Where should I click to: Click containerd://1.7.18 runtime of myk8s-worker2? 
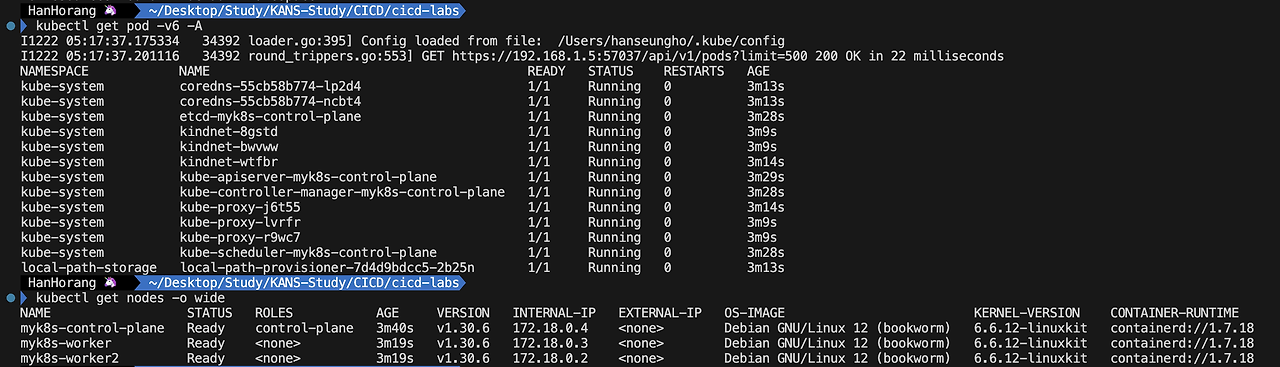point(1182,358)
